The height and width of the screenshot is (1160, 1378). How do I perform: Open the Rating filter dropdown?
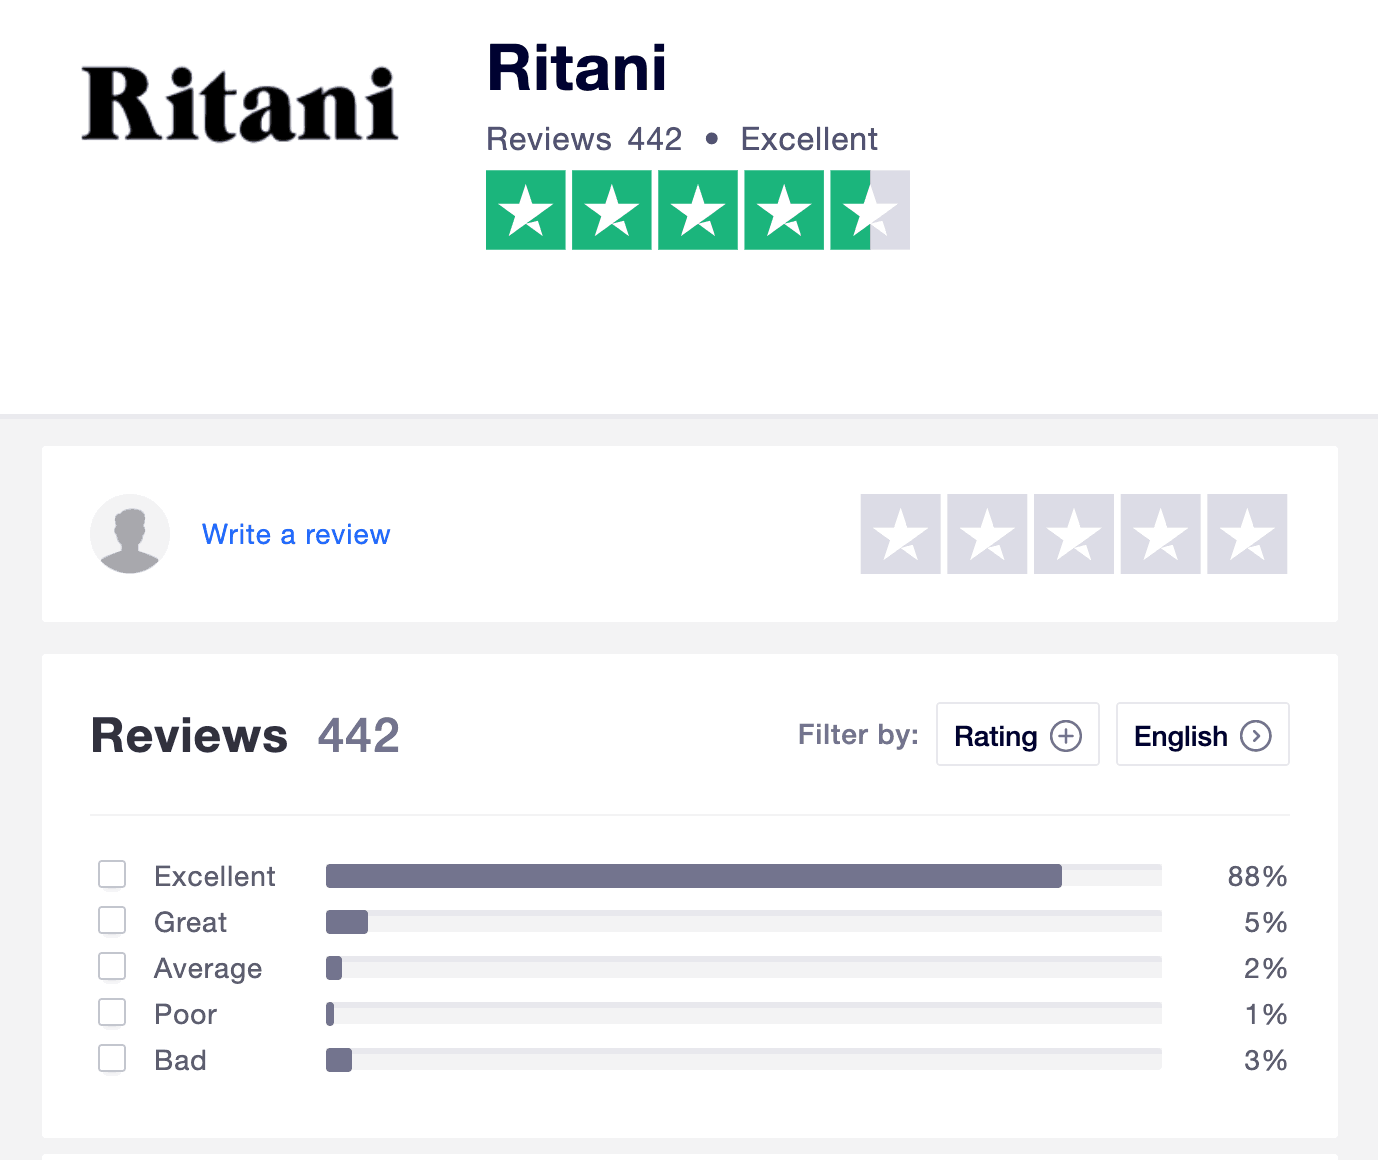point(1017,734)
